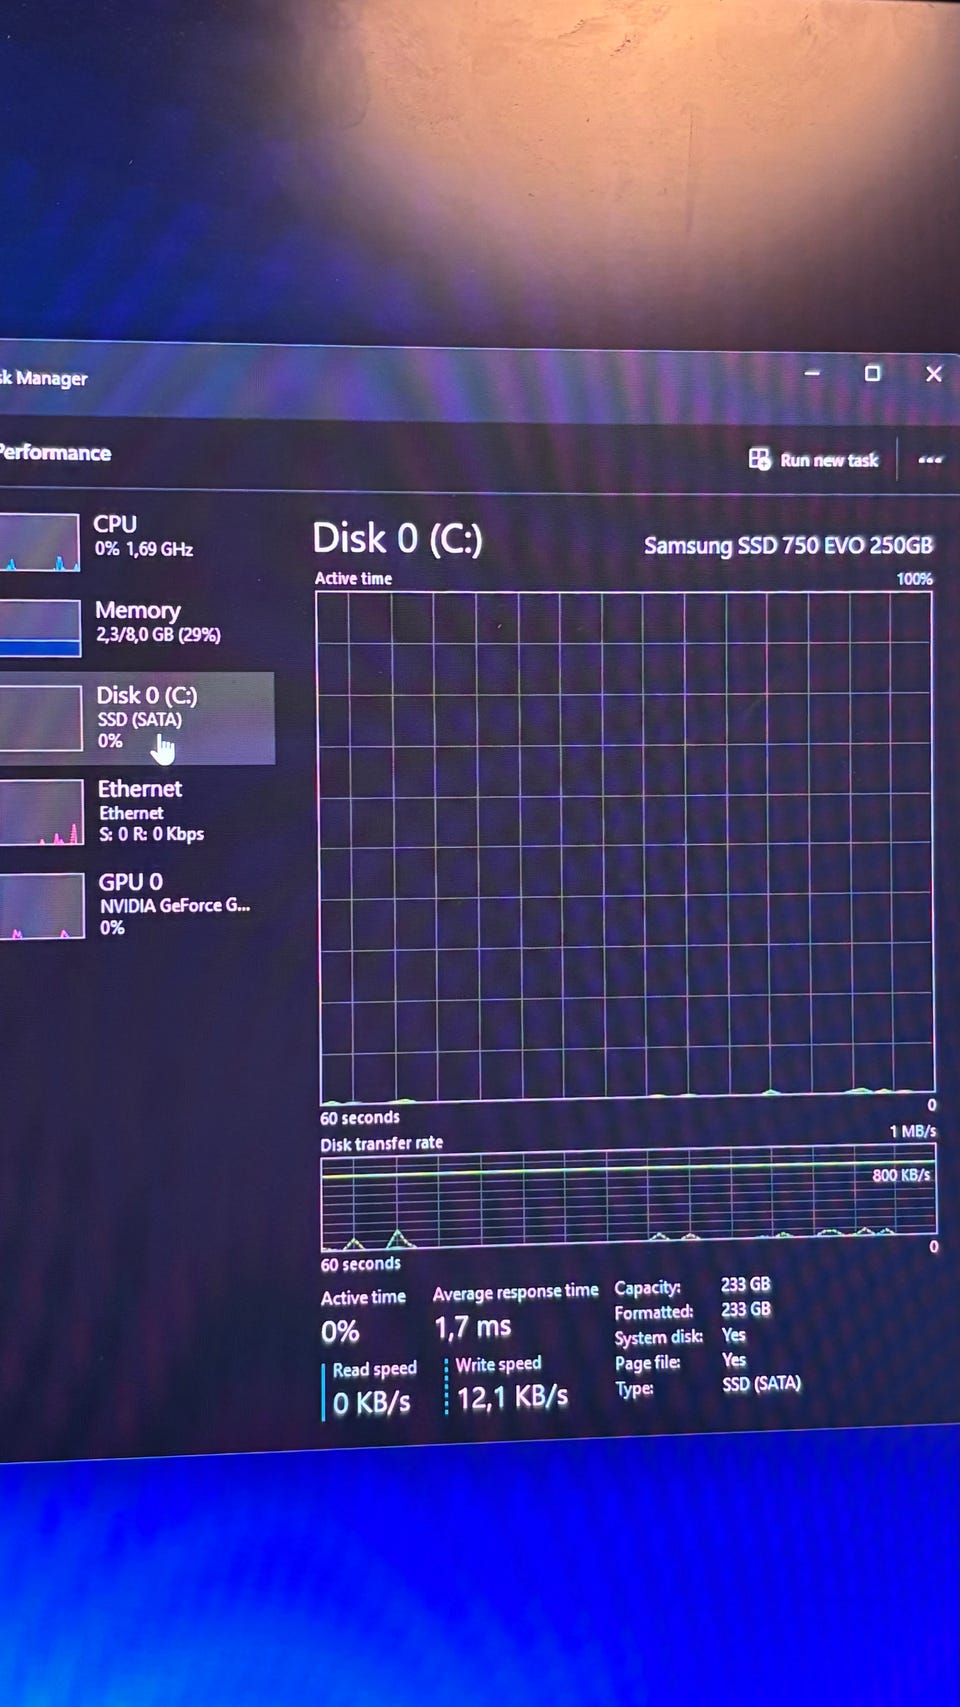Click the Memory mini graph thumbnail
This screenshot has height=1707, width=960.
40,628
